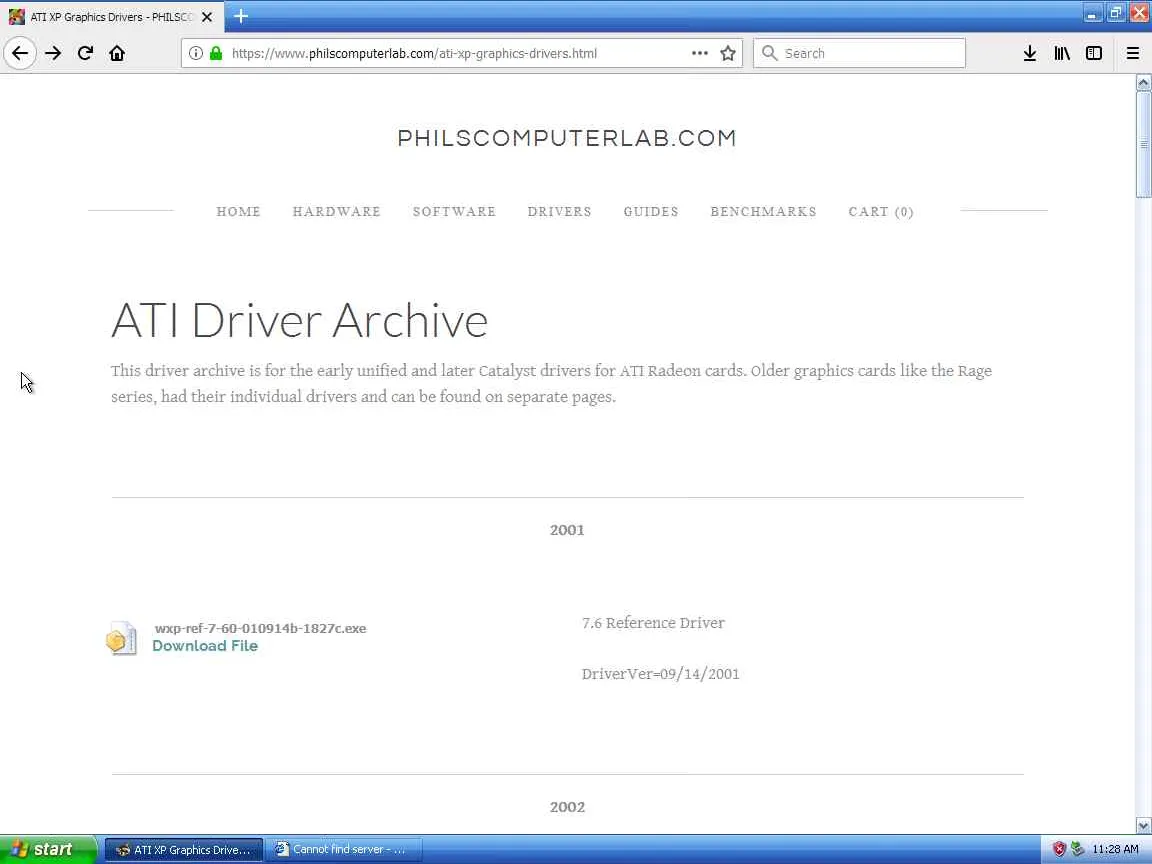Click the green secure padlock icon
Screen dimensions: 1152x864
click(x=216, y=53)
